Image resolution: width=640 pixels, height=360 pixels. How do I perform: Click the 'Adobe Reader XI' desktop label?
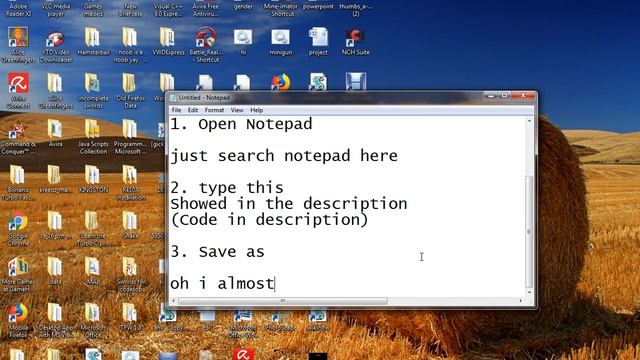point(18,10)
